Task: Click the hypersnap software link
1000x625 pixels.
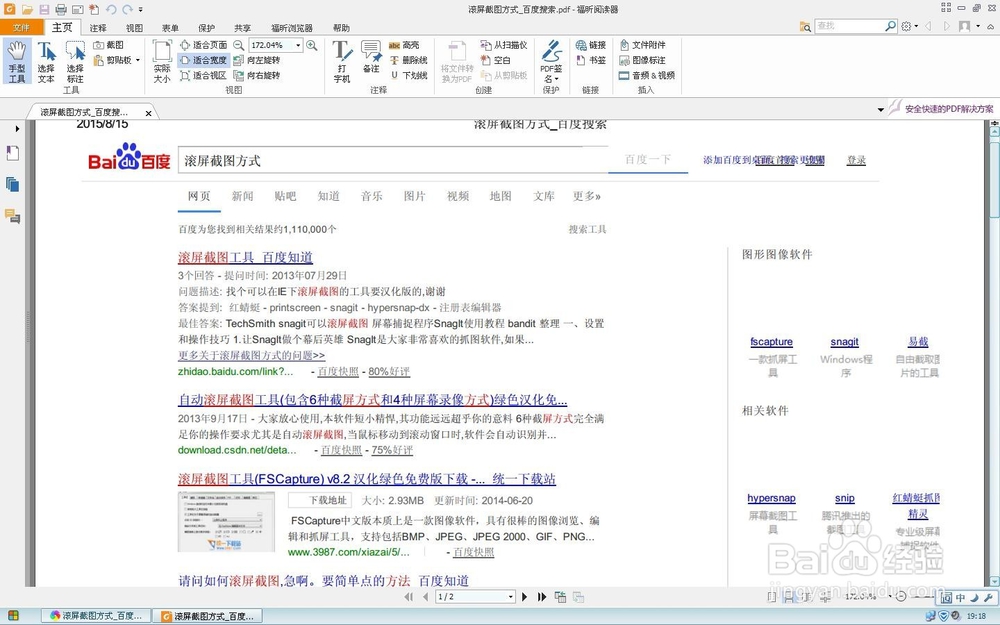Action: [771, 498]
